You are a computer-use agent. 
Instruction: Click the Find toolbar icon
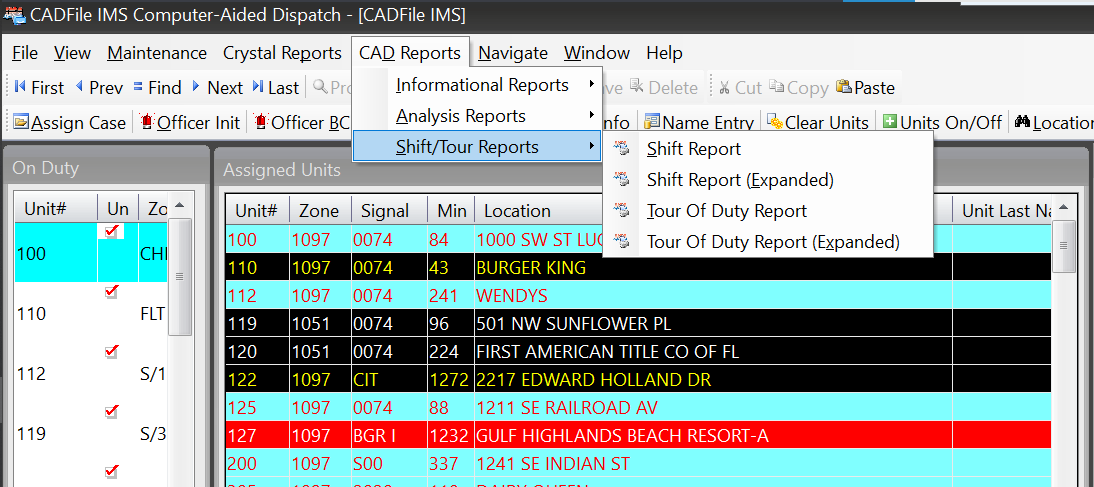[x=139, y=88]
